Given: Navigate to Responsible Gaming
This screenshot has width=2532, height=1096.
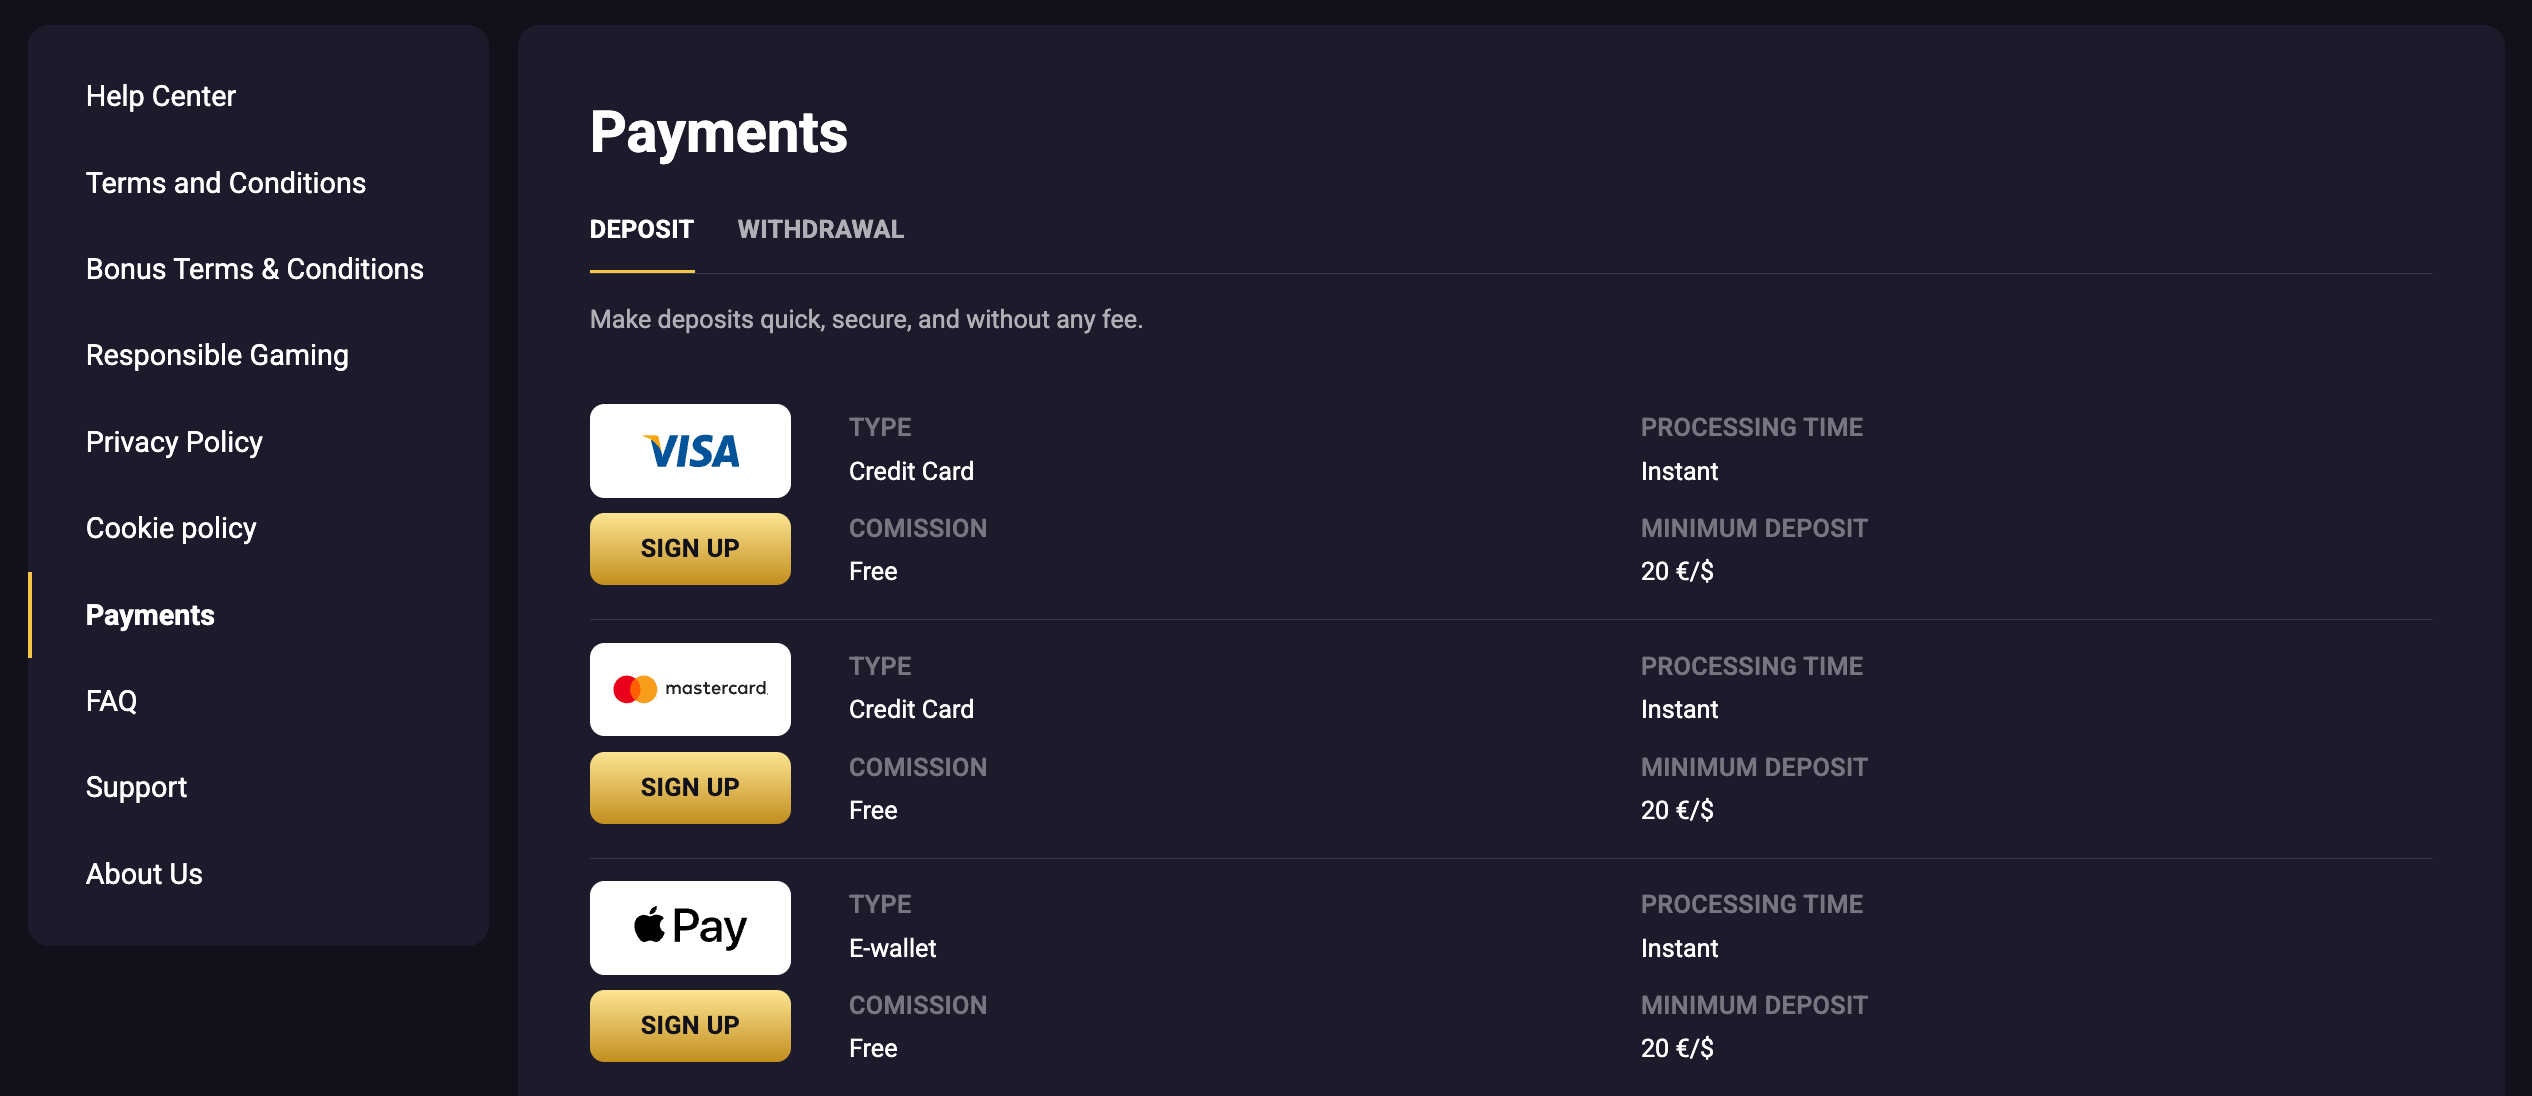Looking at the screenshot, I should point(217,355).
